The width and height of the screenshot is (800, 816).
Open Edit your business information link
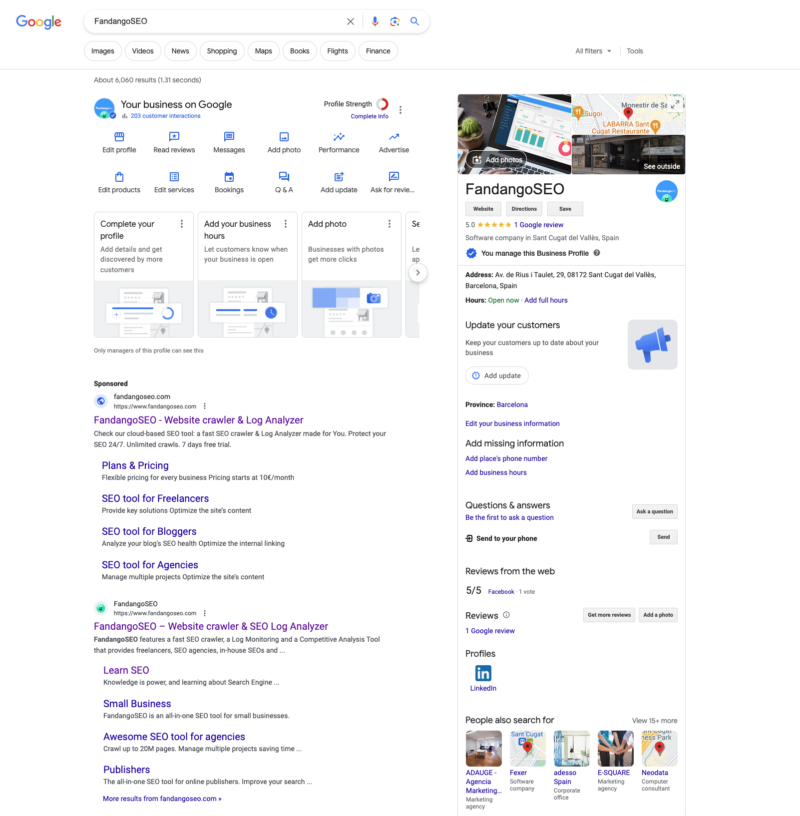click(x=513, y=424)
